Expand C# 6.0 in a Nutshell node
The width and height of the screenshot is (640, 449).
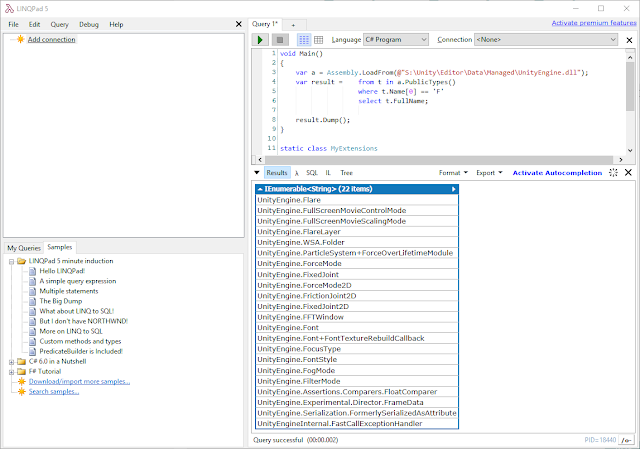pyautogui.click(x=11, y=362)
